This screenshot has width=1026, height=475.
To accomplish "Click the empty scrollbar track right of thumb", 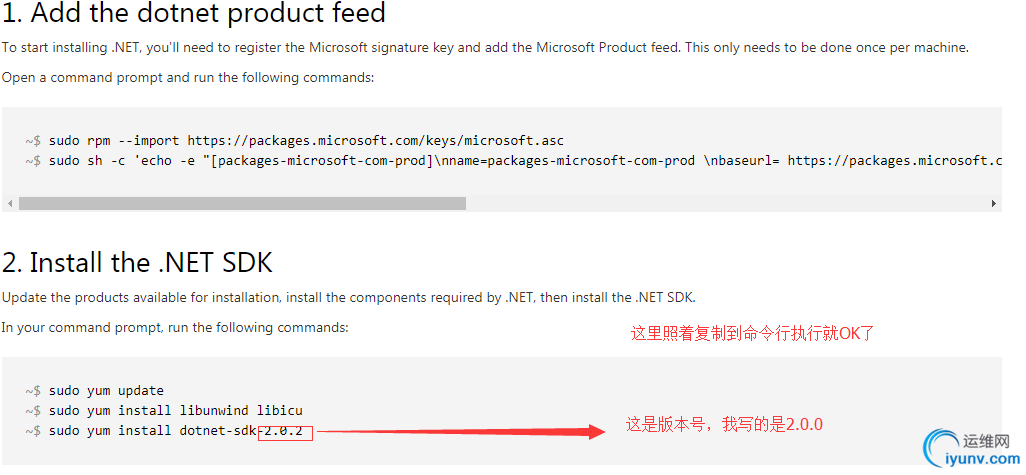I will point(726,203).
